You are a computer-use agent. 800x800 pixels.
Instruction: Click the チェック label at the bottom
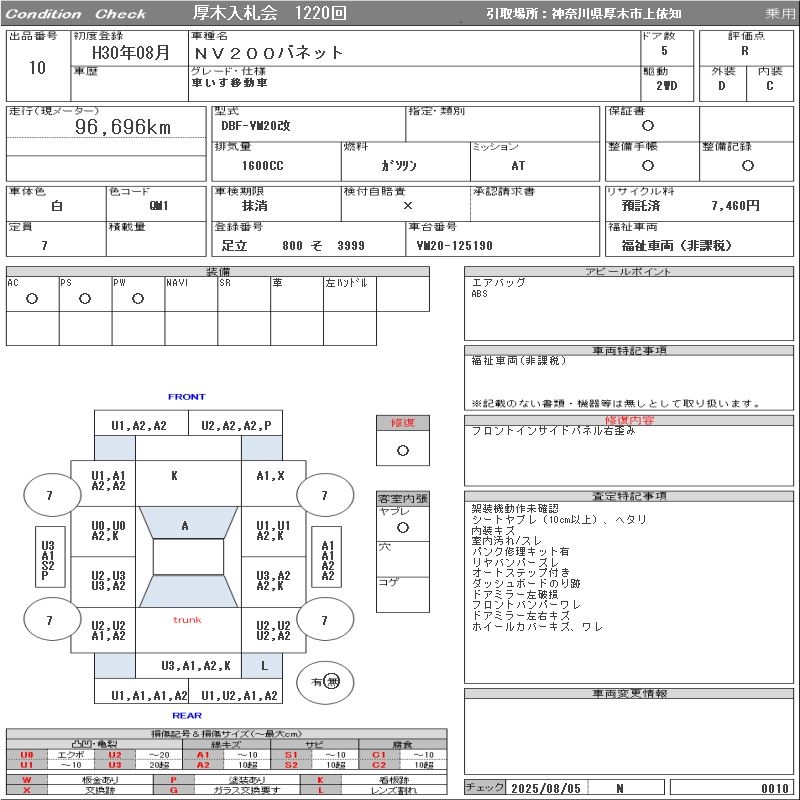click(486, 788)
